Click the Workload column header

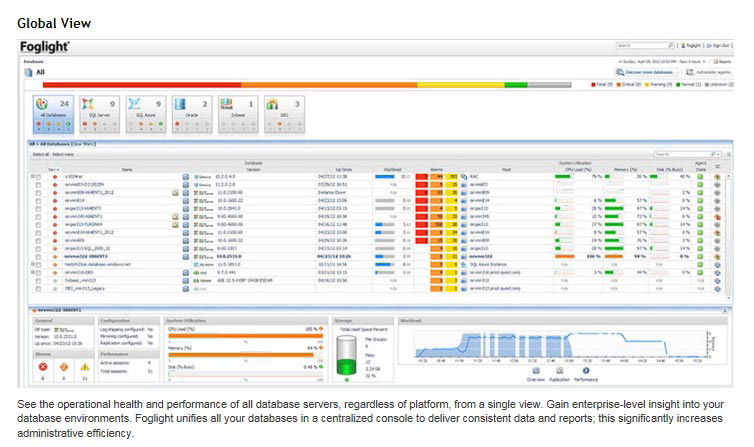tap(392, 170)
